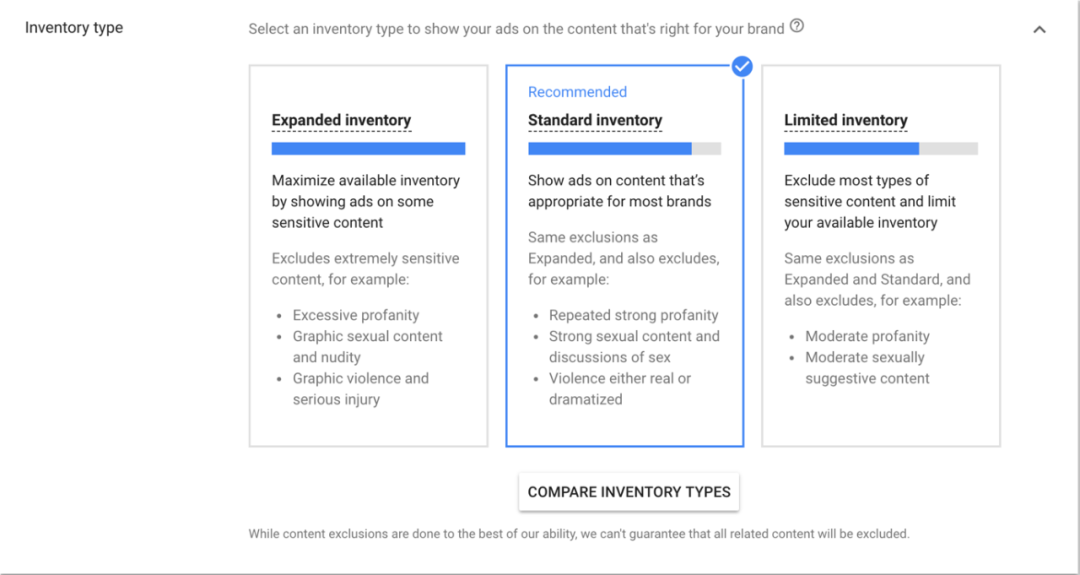1080x575 pixels.
Task: Click the Expanded inventory heading
Action: click(341, 120)
